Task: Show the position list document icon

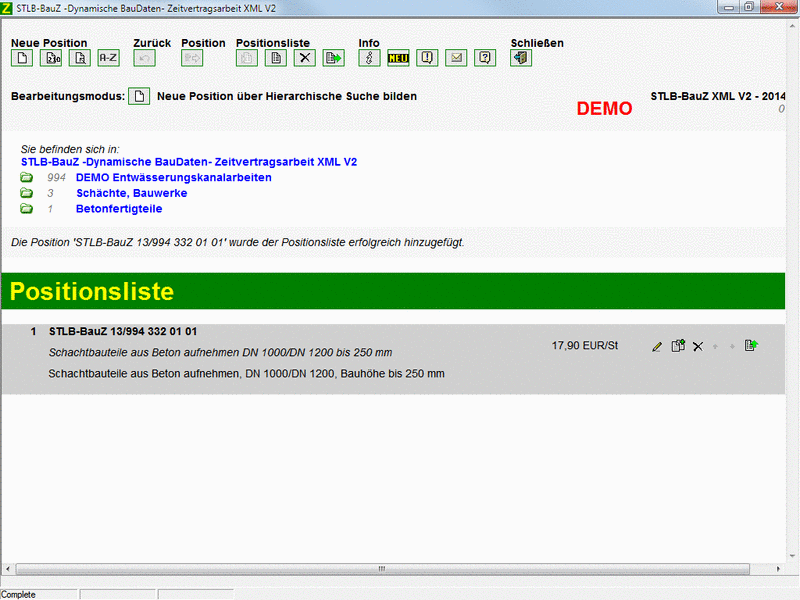Action: coord(276,58)
